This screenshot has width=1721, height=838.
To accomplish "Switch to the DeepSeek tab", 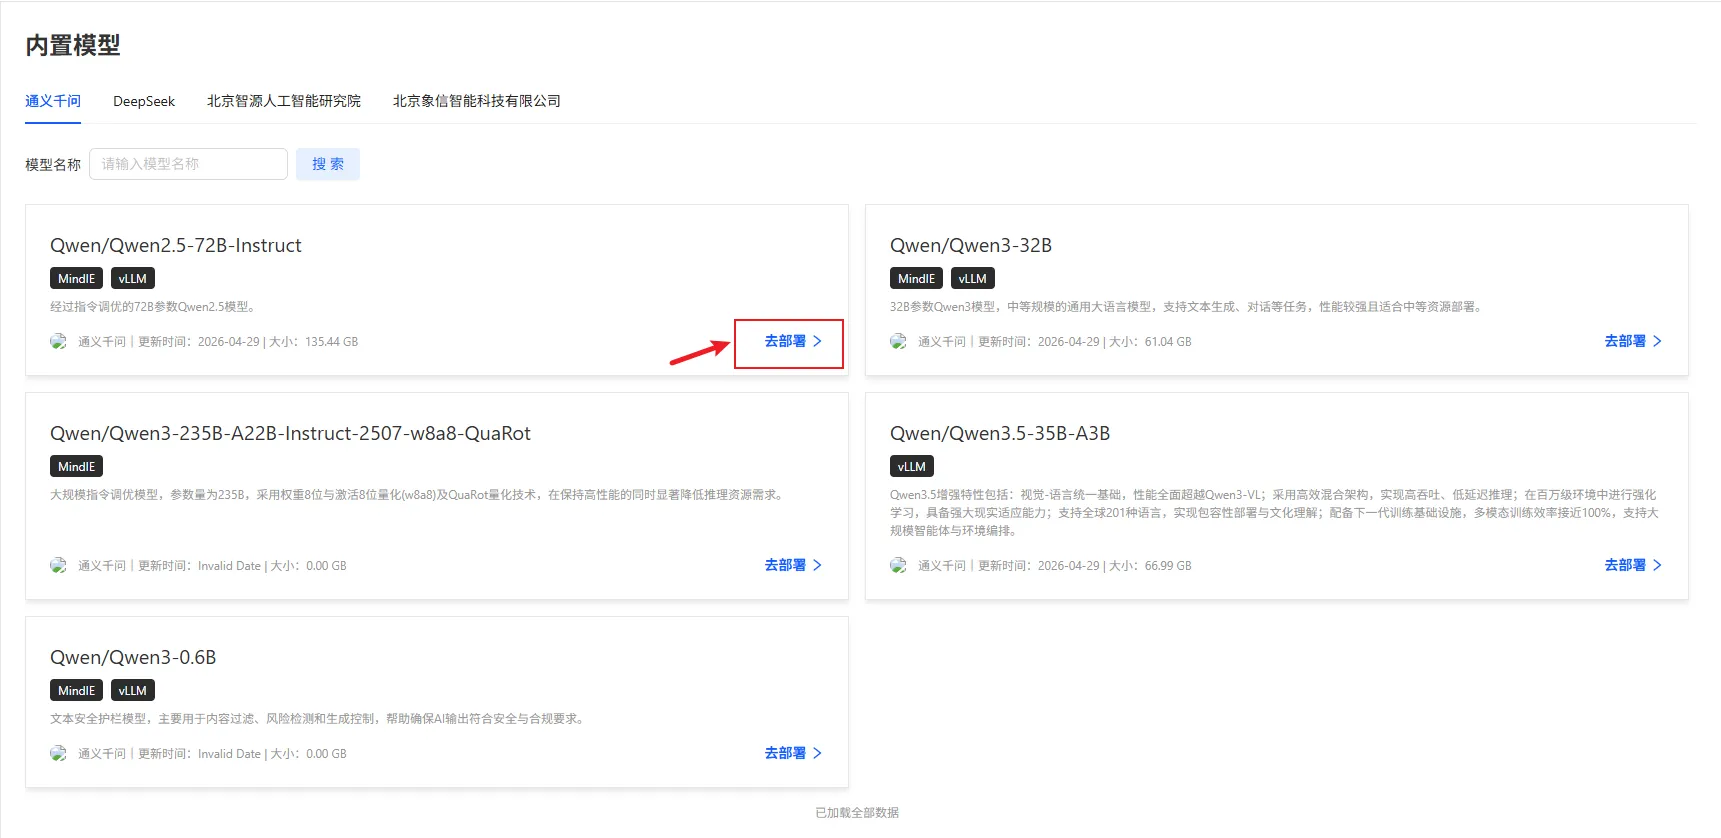I will point(144,101).
